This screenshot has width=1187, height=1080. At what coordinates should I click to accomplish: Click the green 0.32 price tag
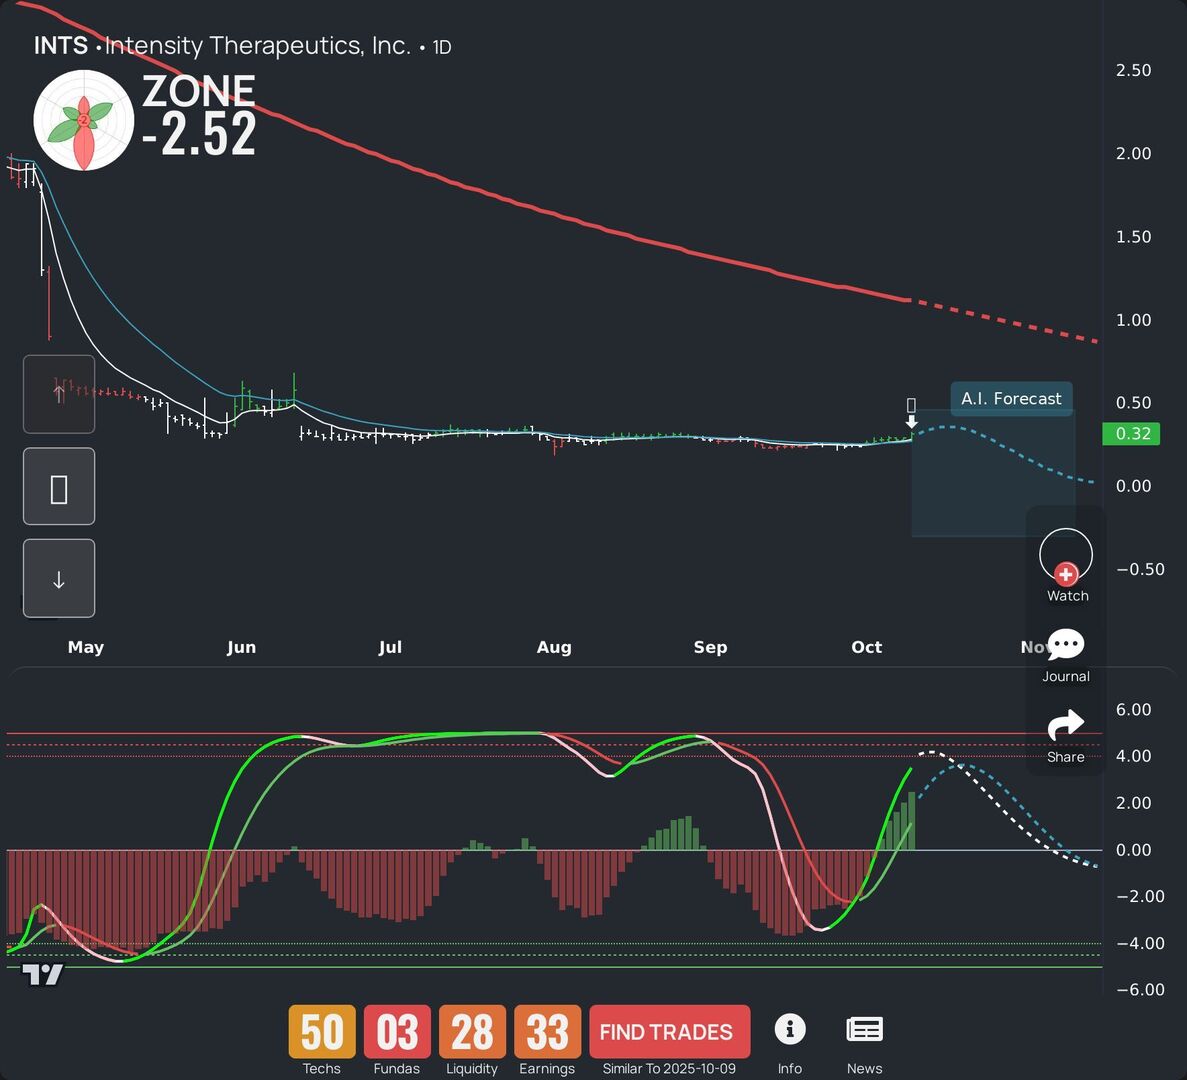pyautogui.click(x=1131, y=434)
